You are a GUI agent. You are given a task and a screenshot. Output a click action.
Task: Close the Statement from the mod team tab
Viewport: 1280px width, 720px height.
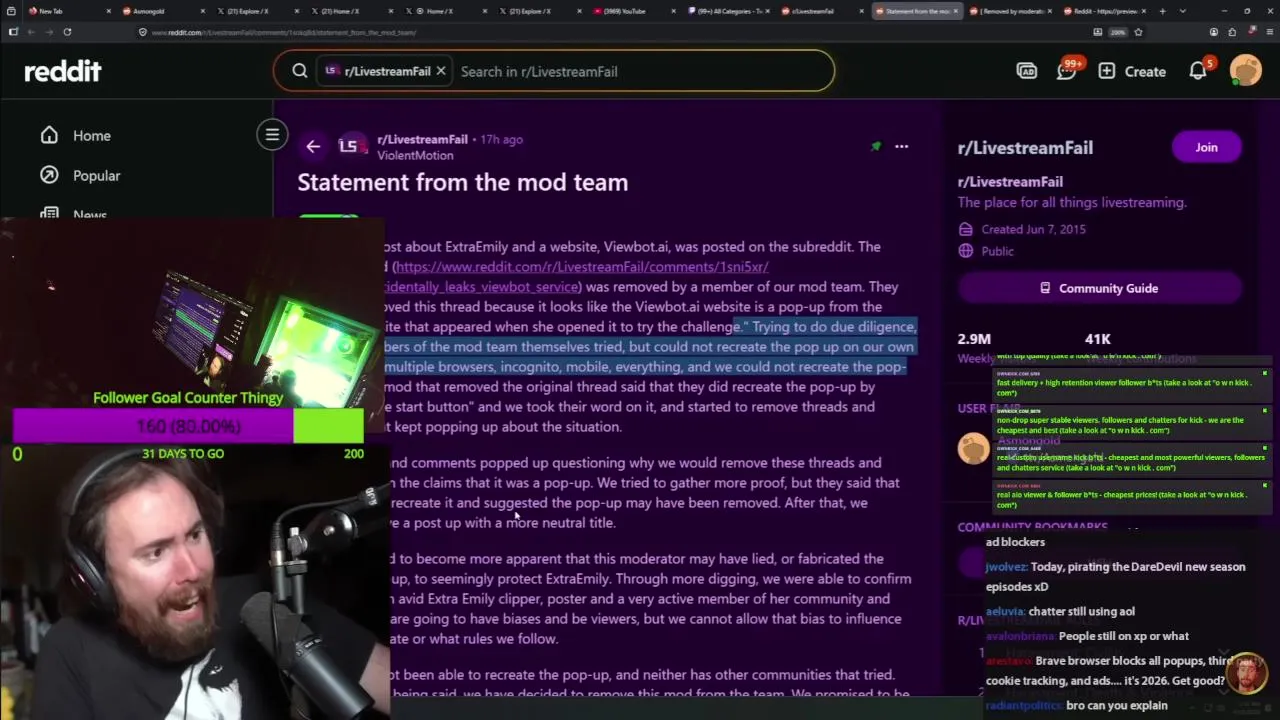coord(956,11)
